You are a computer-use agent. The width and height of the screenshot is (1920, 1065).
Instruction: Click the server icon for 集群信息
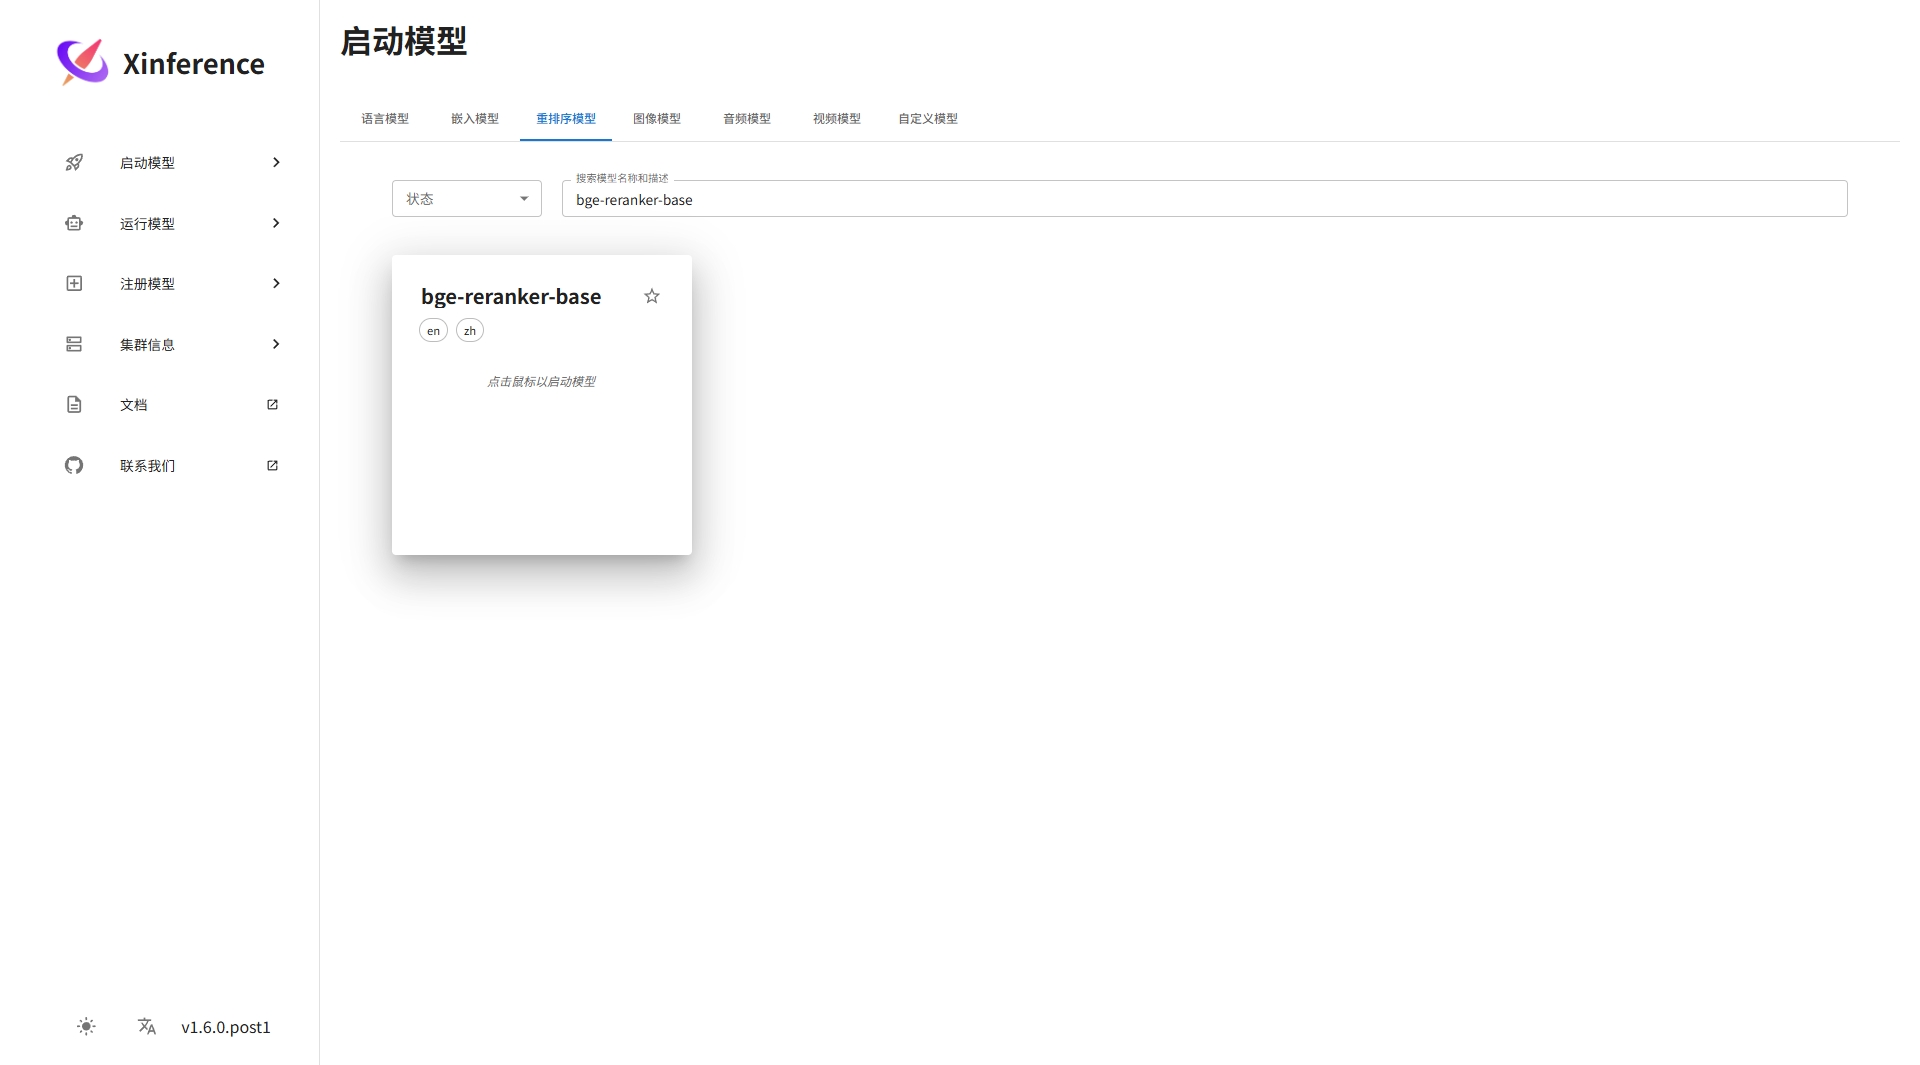coord(74,344)
